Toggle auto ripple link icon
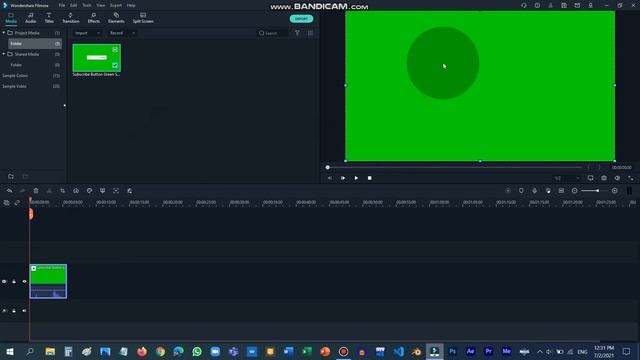The height and width of the screenshot is (360, 640). [17, 202]
